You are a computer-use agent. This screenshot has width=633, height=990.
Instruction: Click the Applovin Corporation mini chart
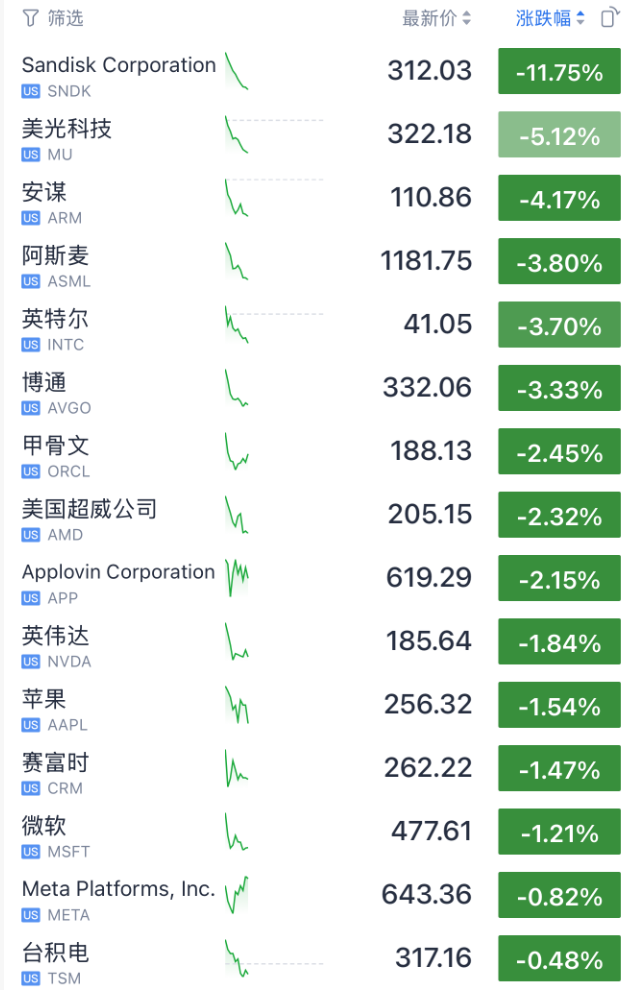pyautogui.click(x=236, y=579)
